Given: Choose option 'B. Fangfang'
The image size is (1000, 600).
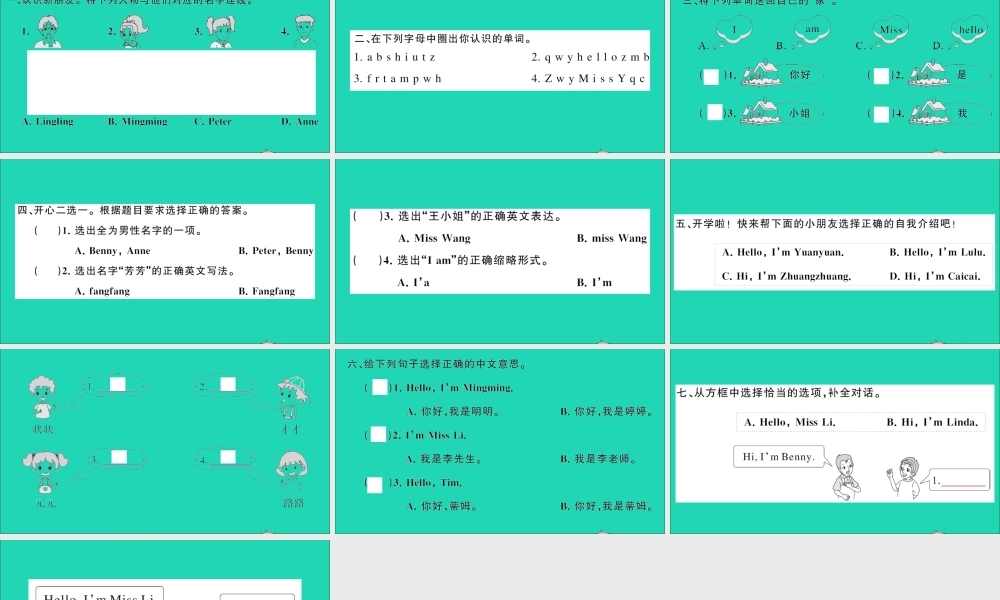Looking at the screenshot, I should coord(267,291).
